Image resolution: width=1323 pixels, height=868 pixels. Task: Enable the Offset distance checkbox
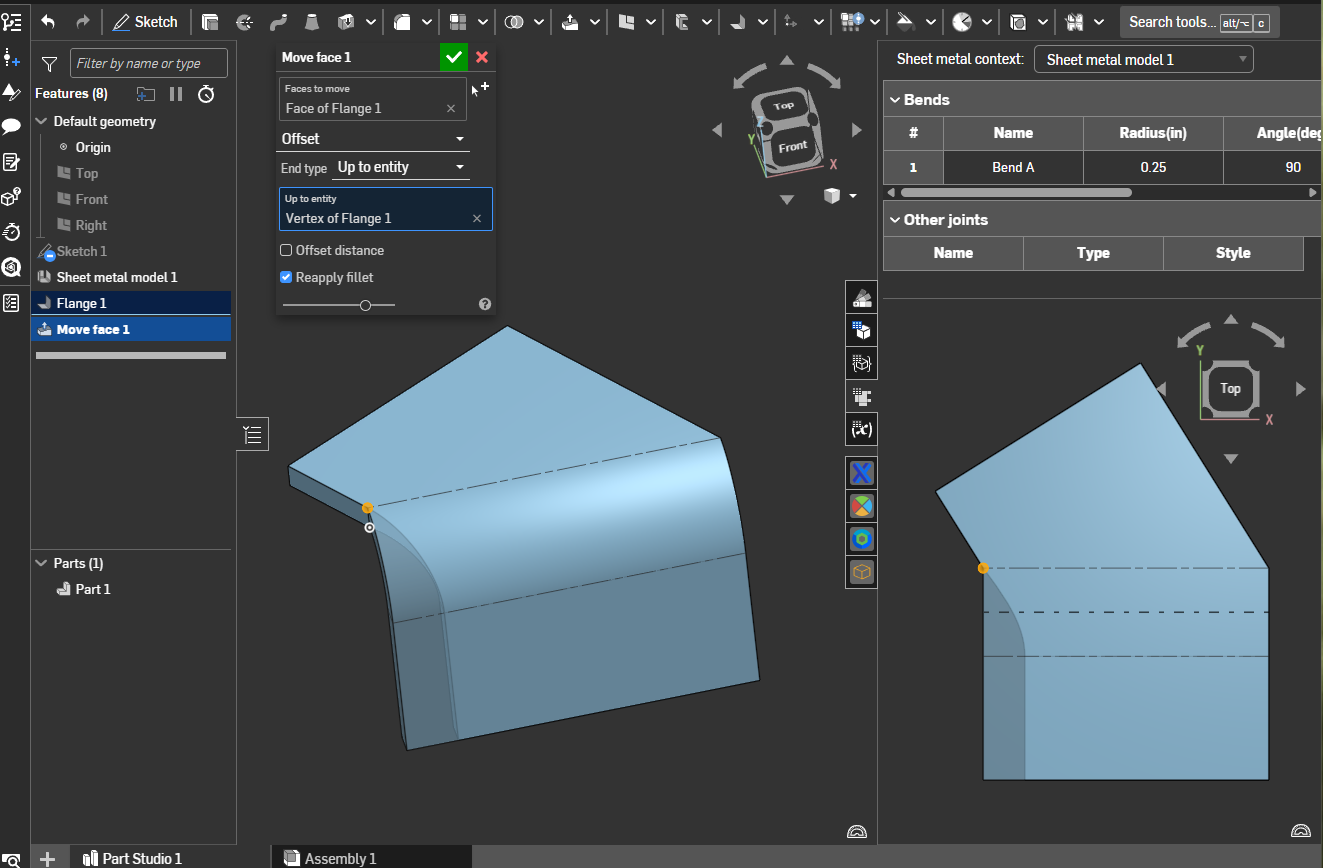click(x=286, y=250)
